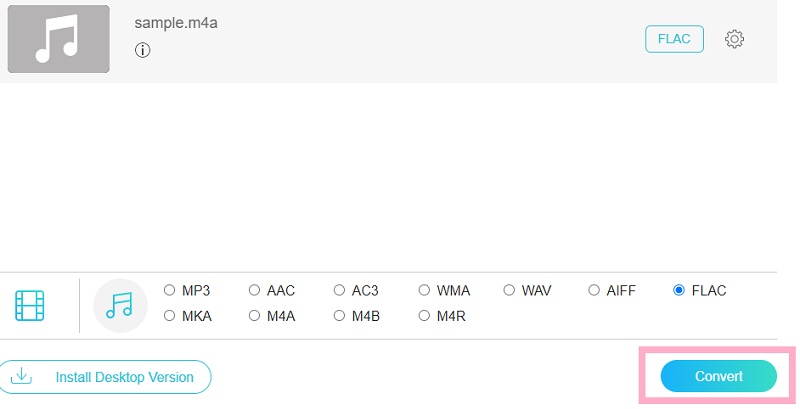This screenshot has height=409, width=800.
Task: Select M4R ringtone format
Action: pos(424,316)
